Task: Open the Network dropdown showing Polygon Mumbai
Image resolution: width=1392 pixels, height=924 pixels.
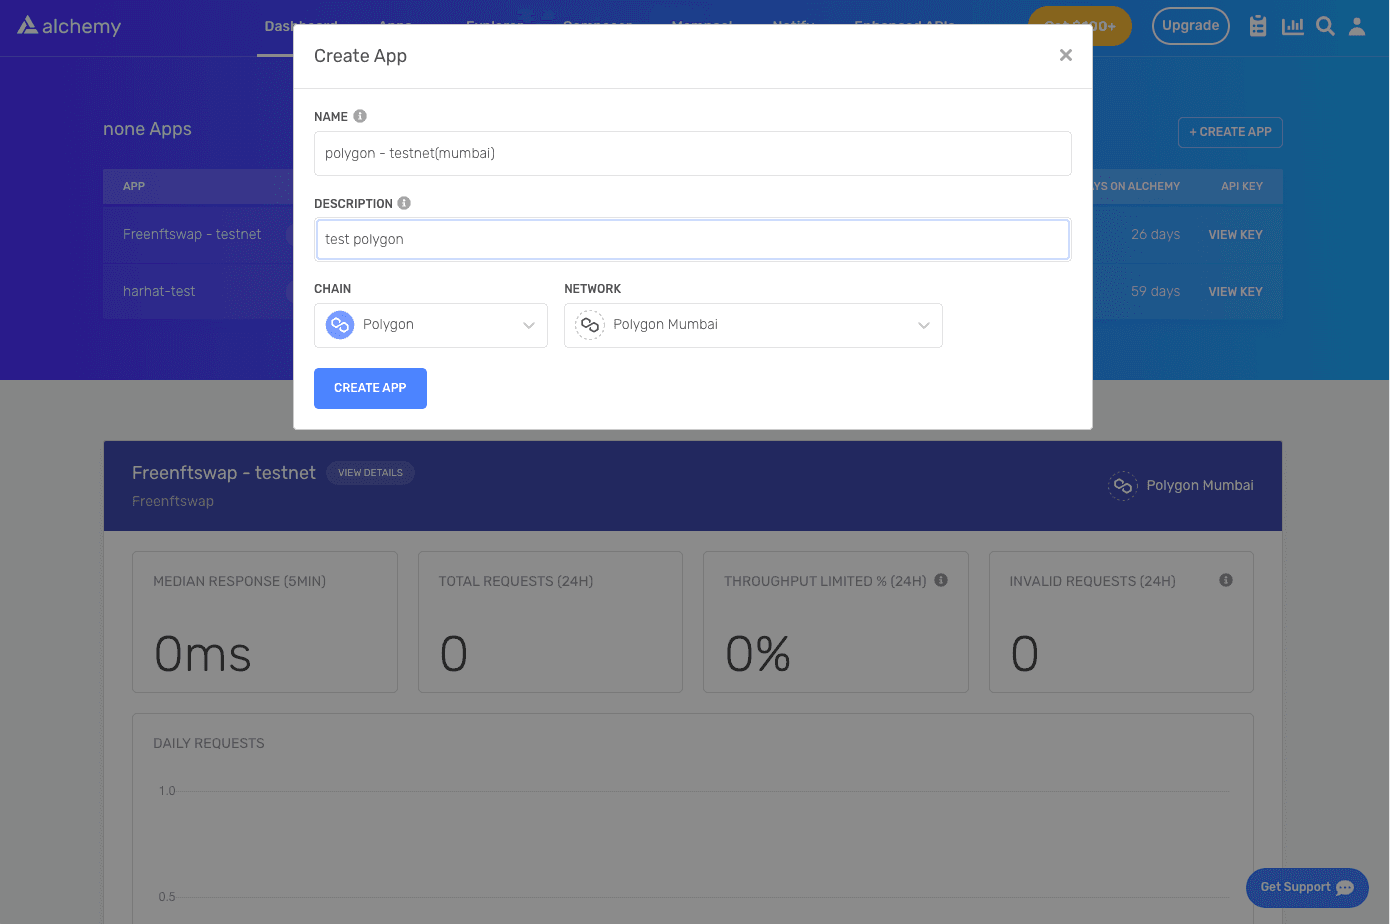Action: pos(753,325)
